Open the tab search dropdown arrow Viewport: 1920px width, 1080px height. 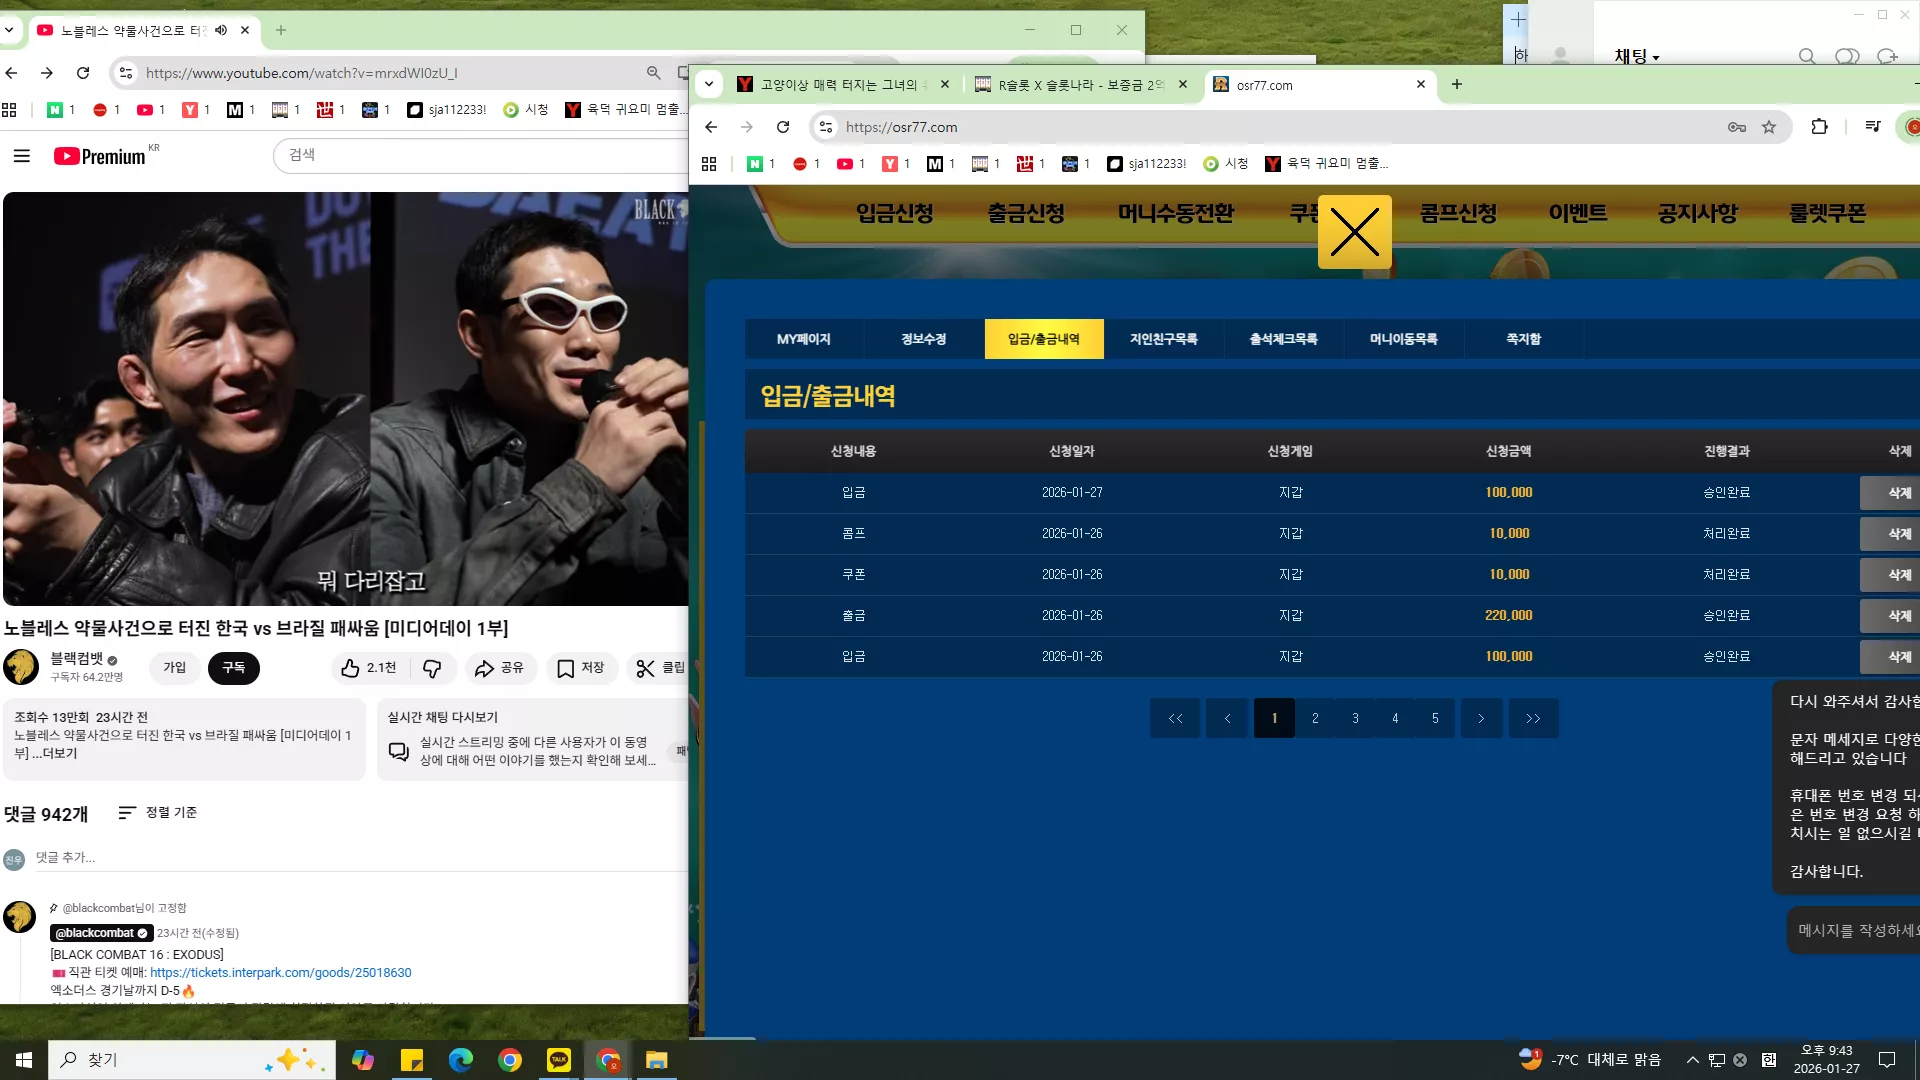click(x=709, y=84)
